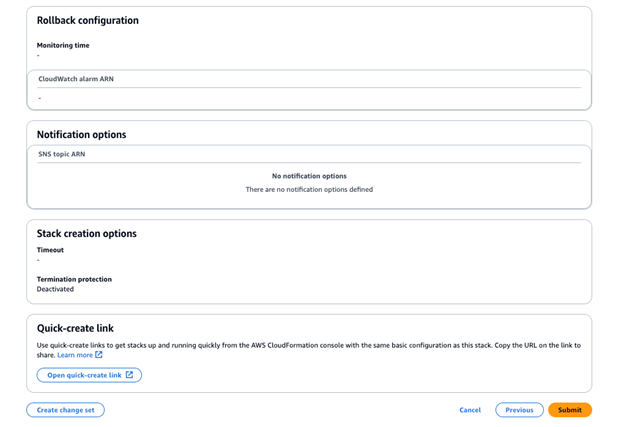Submit the stack for creation

pyautogui.click(x=570, y=410)
